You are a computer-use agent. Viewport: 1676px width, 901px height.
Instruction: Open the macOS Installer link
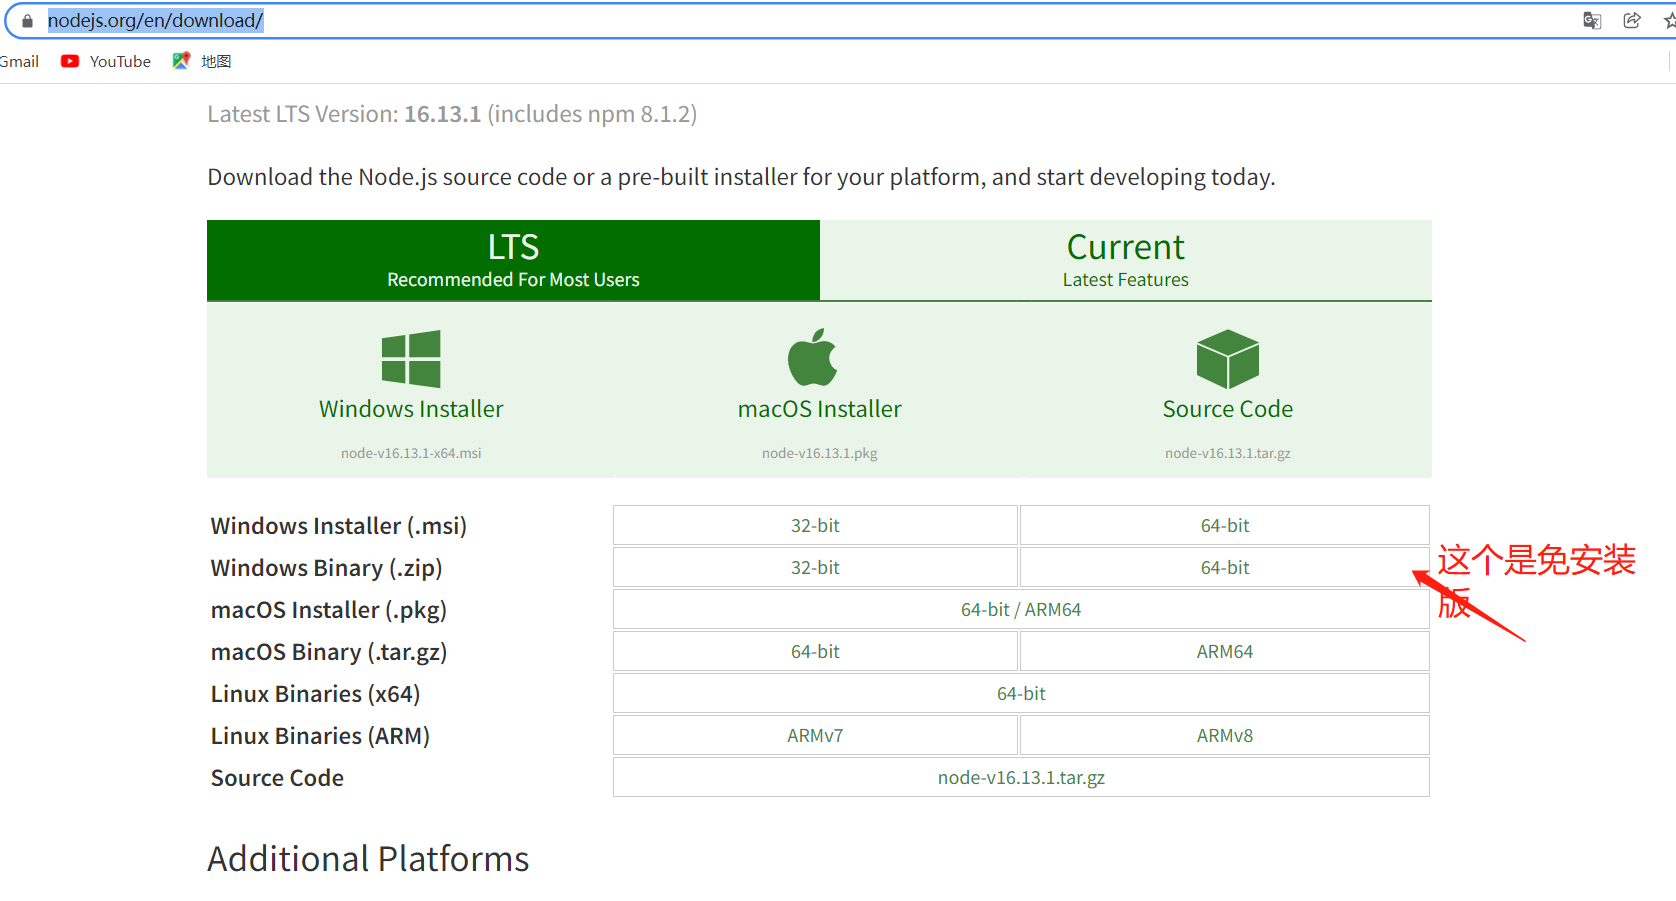point(820,409)
